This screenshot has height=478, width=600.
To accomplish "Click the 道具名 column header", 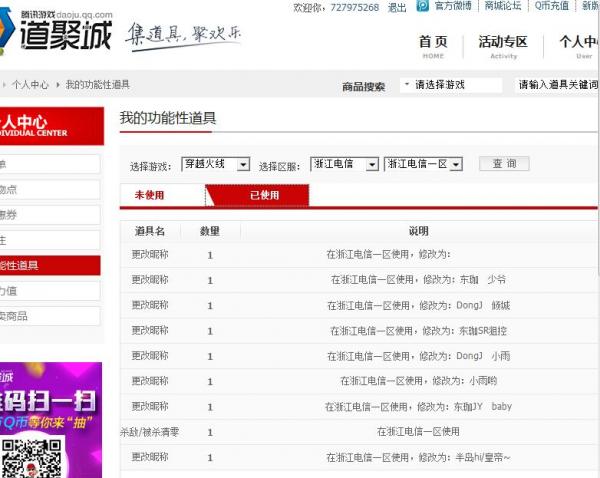I will (x=150, y=231).
